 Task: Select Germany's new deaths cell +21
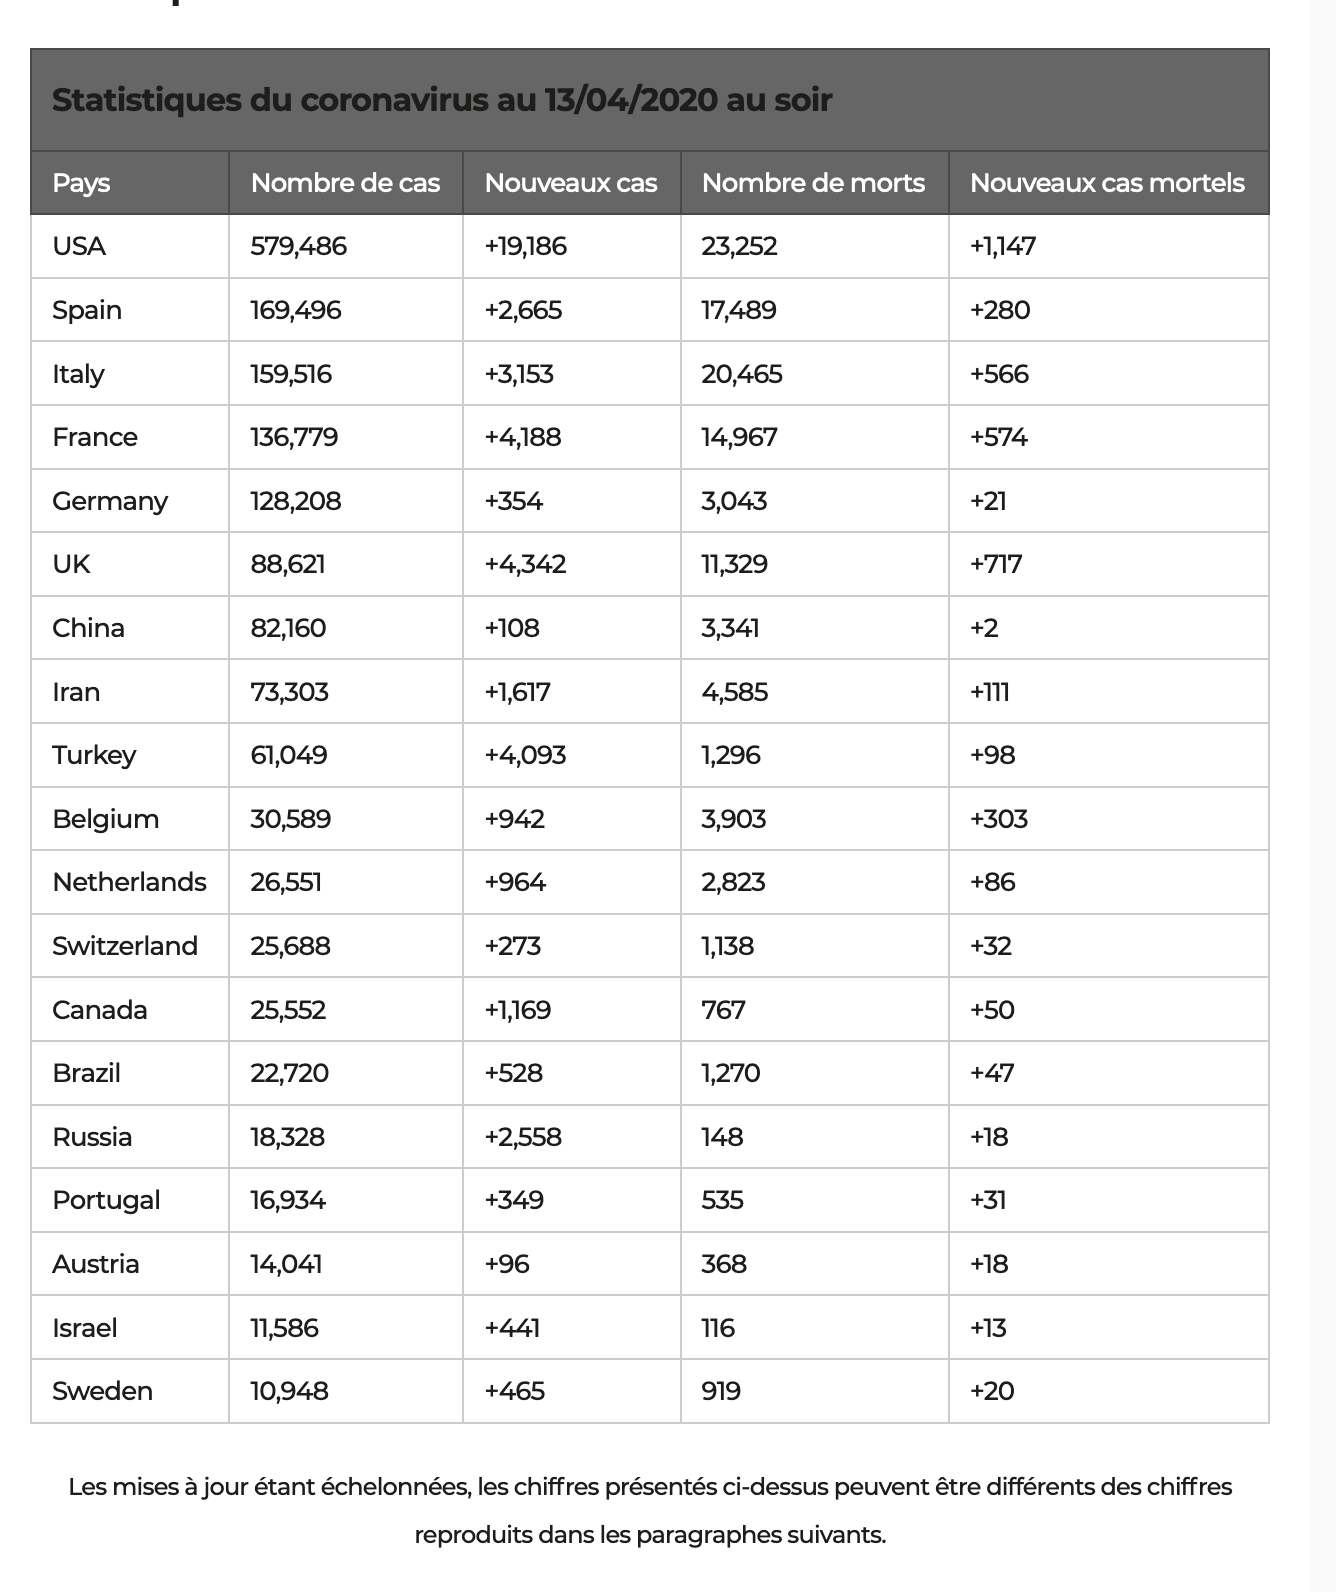click(x=988, y=501)
